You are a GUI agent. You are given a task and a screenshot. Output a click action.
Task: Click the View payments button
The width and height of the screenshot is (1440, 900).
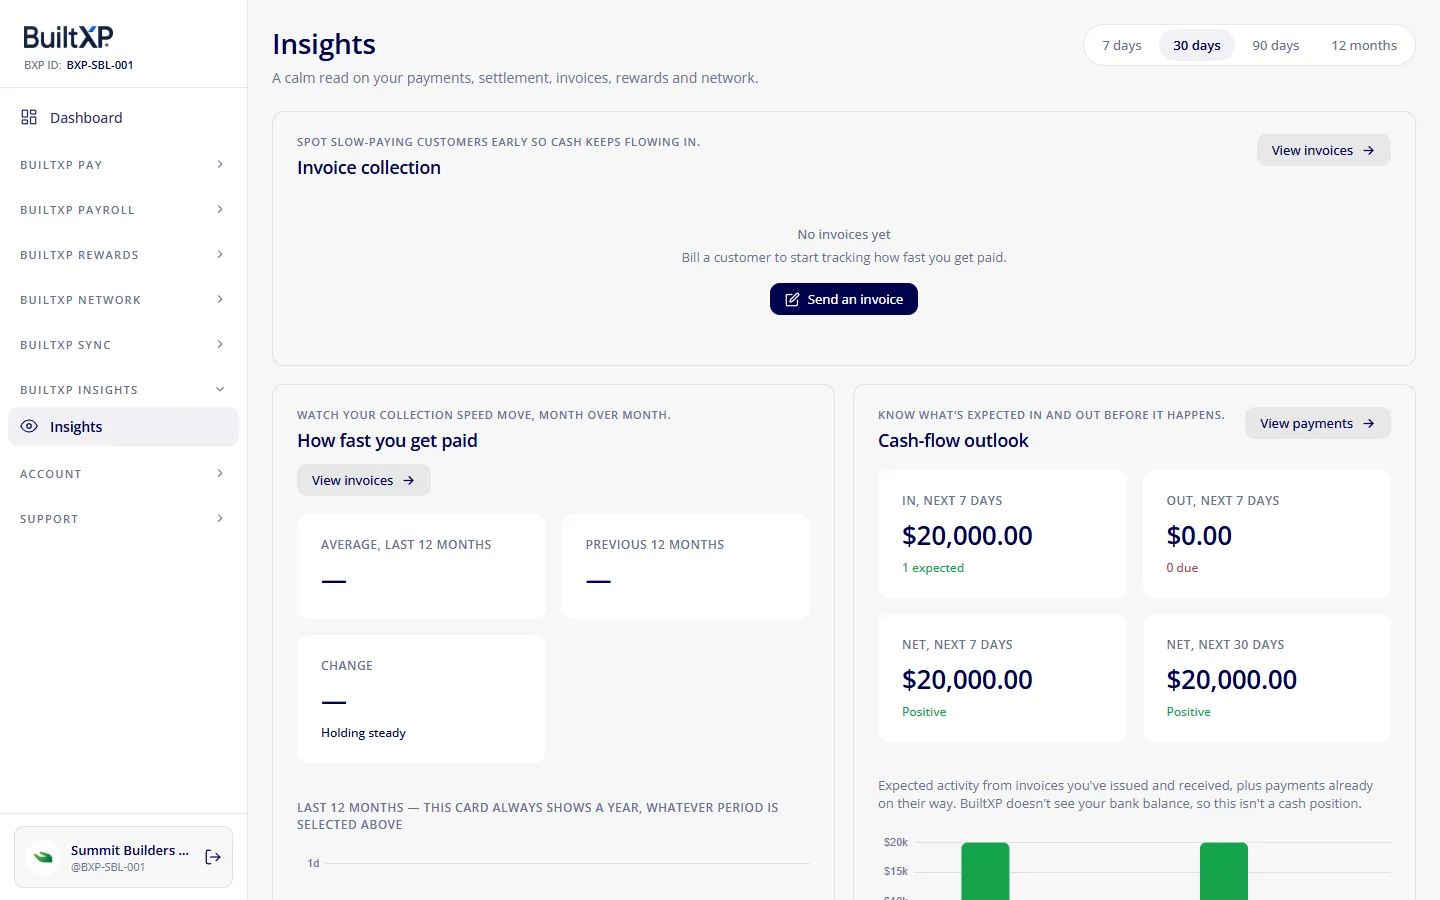1317,423
